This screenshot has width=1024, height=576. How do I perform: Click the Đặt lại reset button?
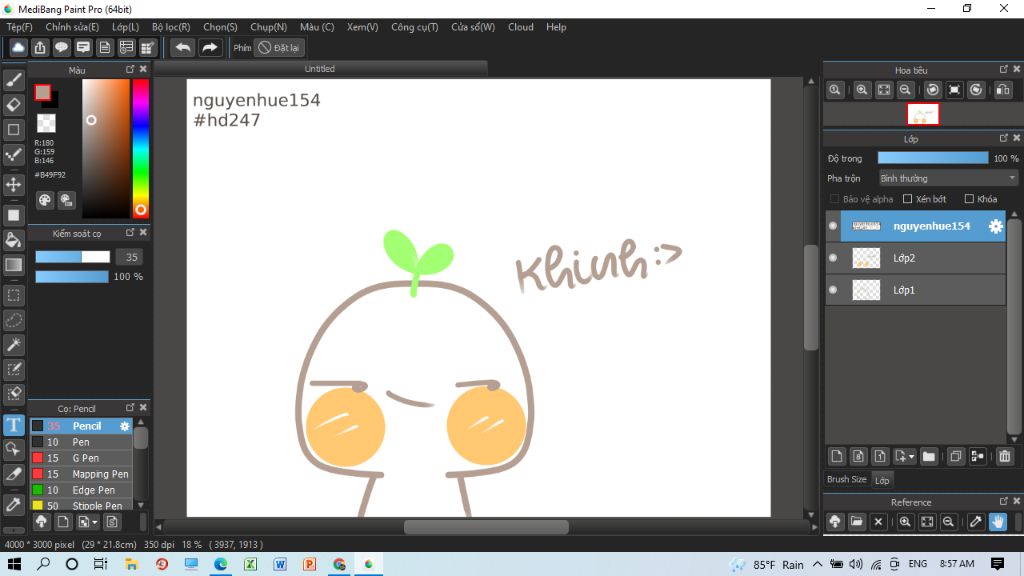coord(280,48)
